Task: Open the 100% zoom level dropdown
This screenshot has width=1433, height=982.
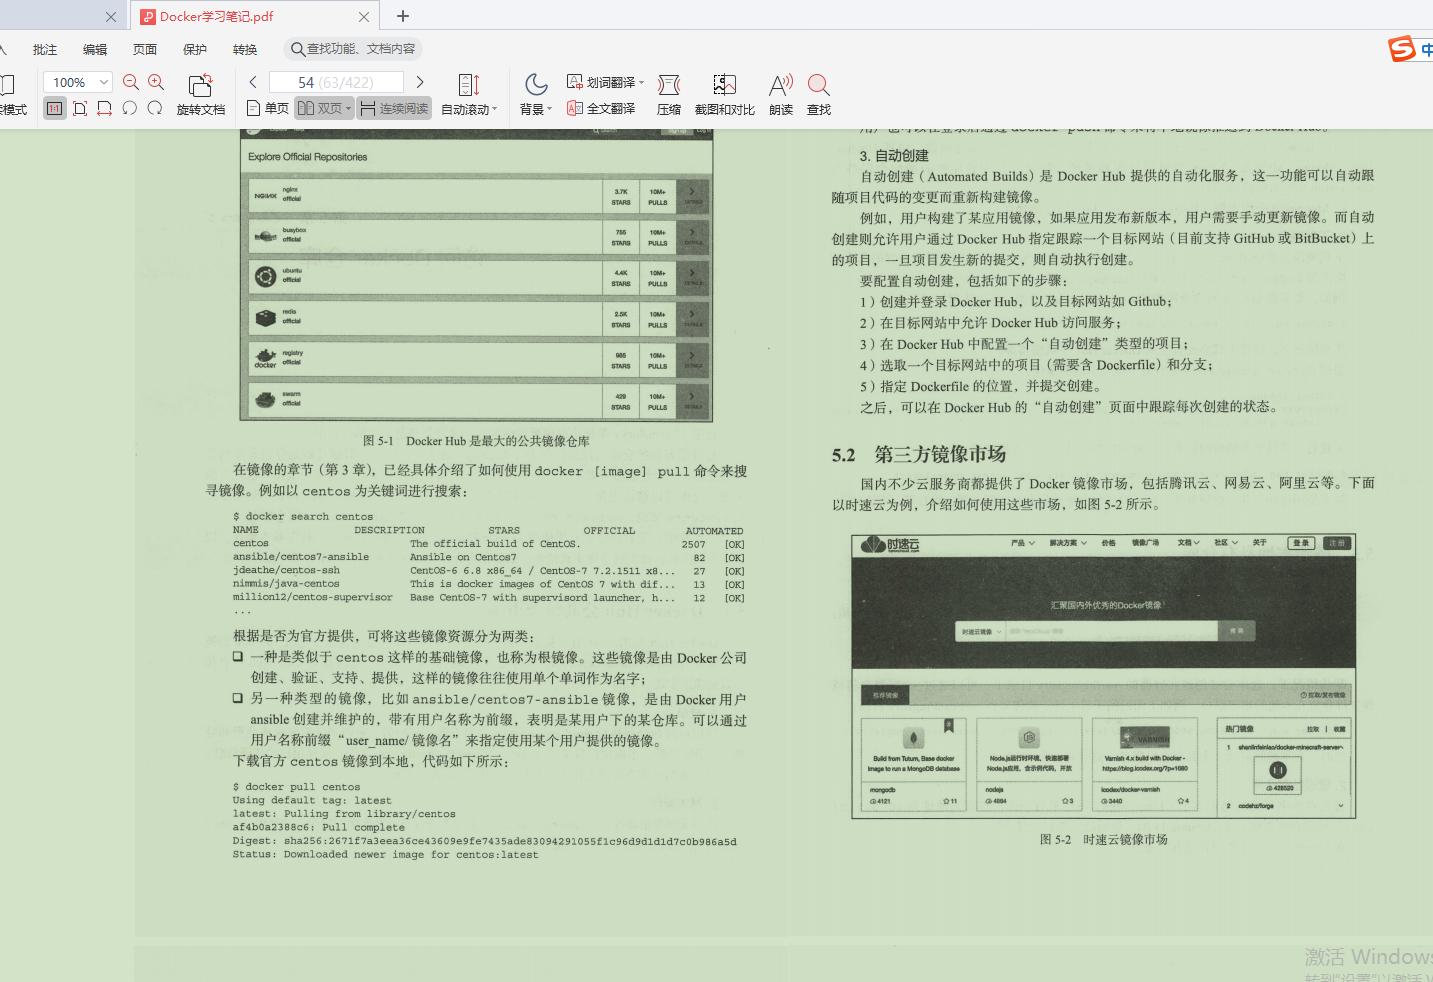Action: coord(104,82)
